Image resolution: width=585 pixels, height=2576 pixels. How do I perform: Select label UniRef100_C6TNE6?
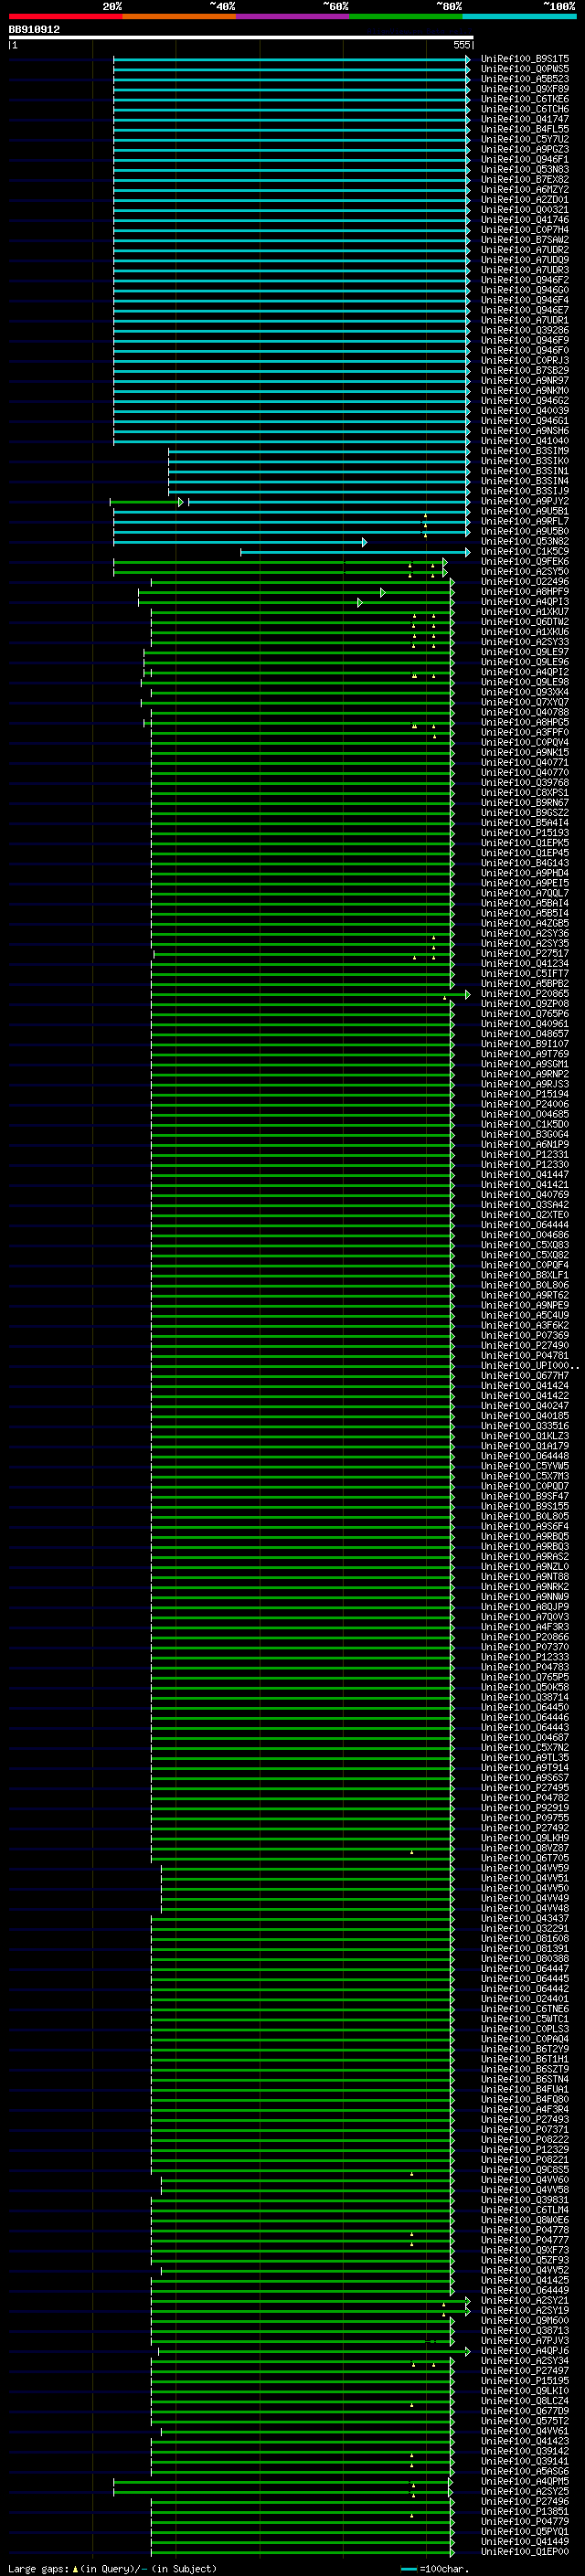click(x=525, y=2009)
